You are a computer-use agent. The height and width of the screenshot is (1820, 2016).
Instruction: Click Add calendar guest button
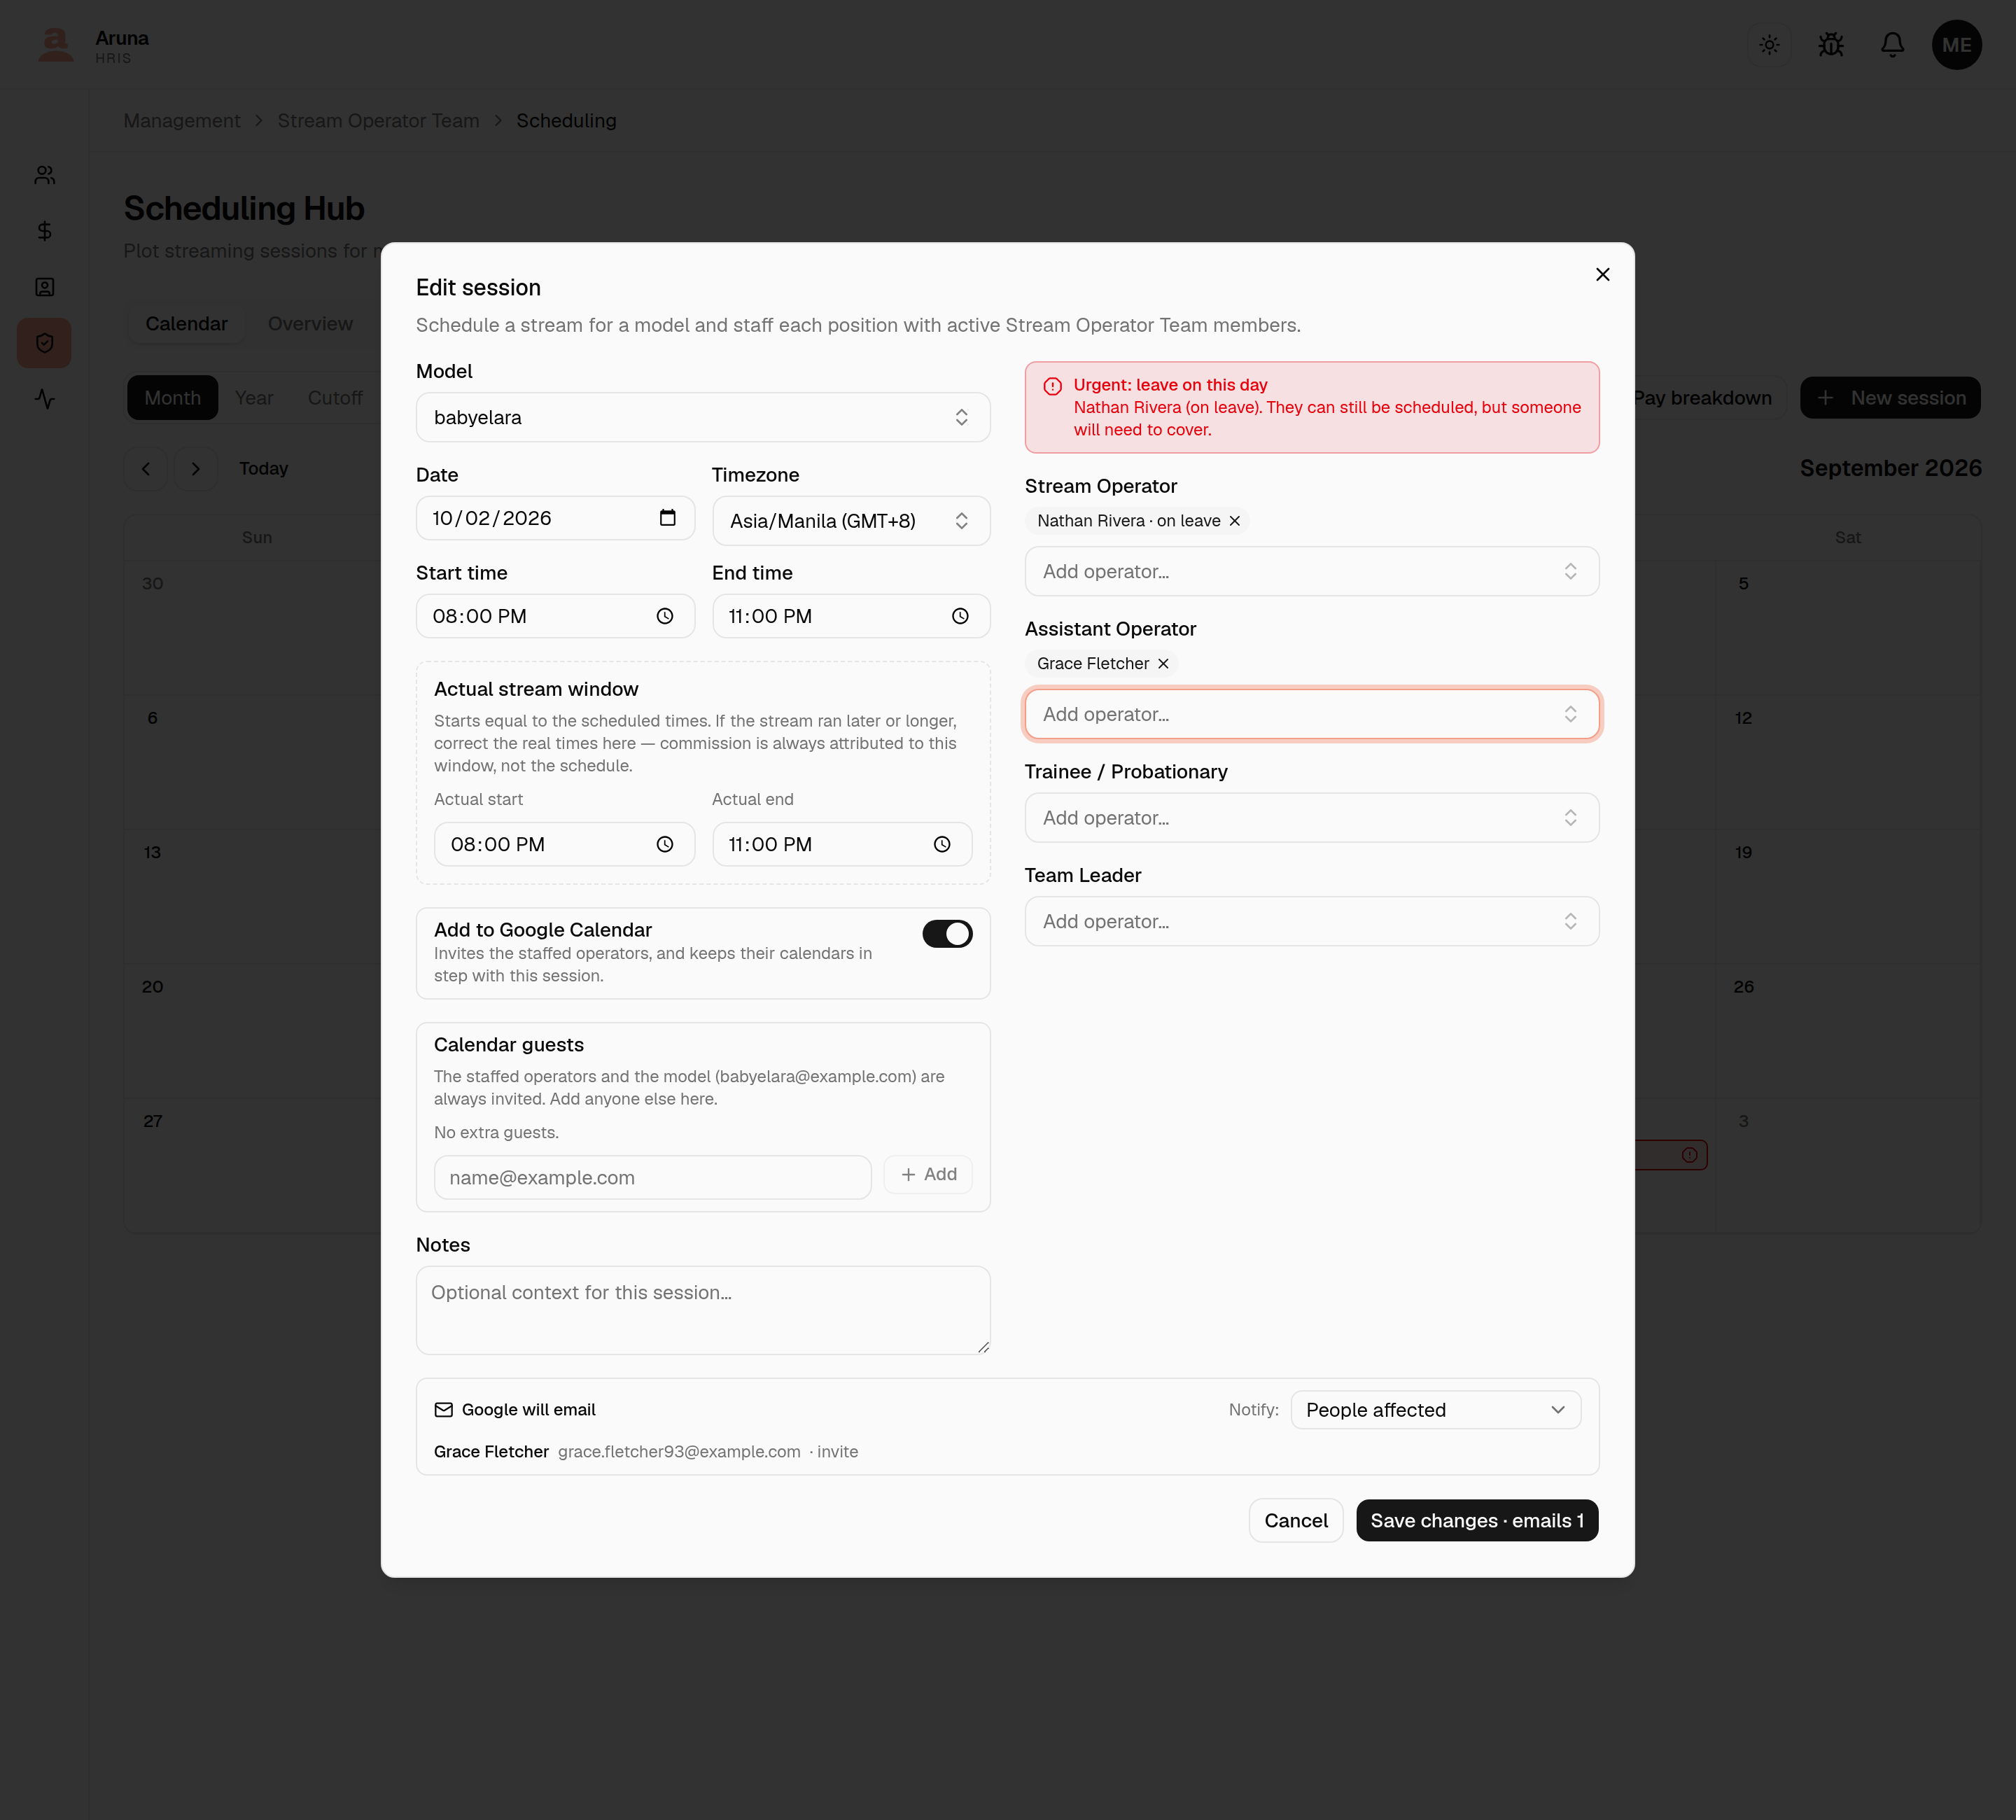click(x=928, y=1175)
